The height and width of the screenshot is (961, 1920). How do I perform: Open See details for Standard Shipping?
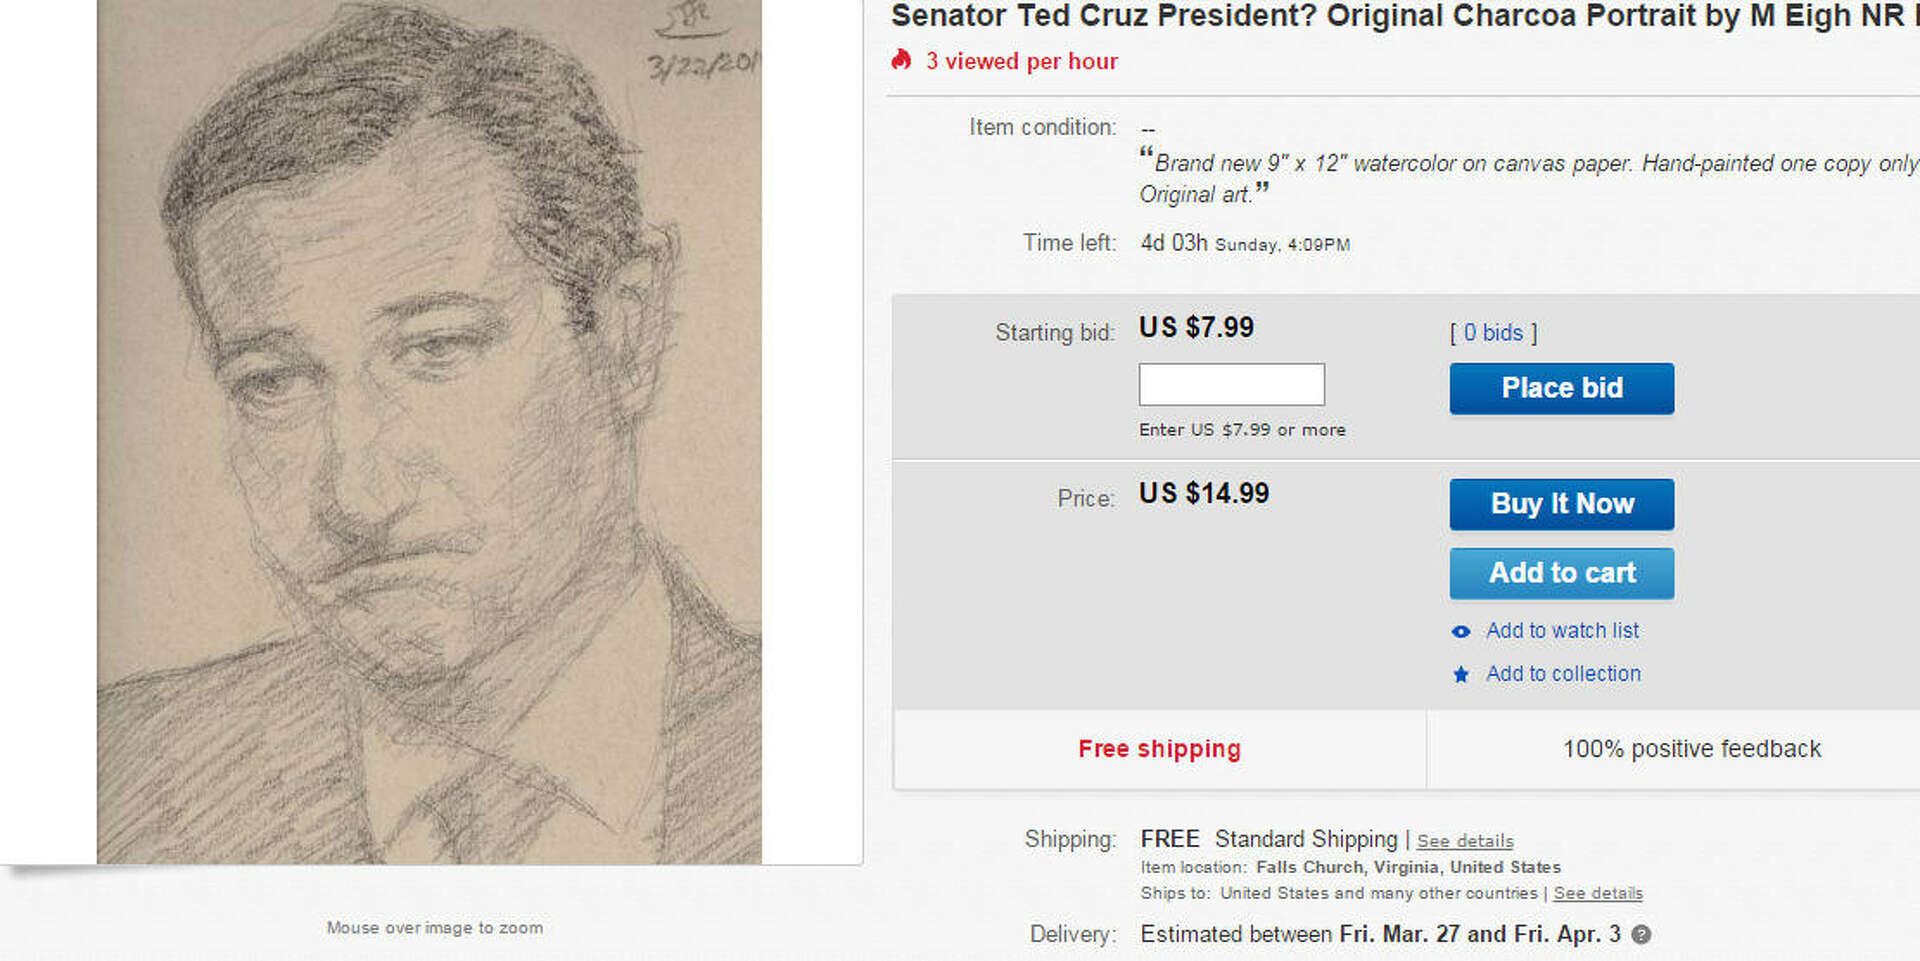pyautogui.click(x=1463, y=841)
